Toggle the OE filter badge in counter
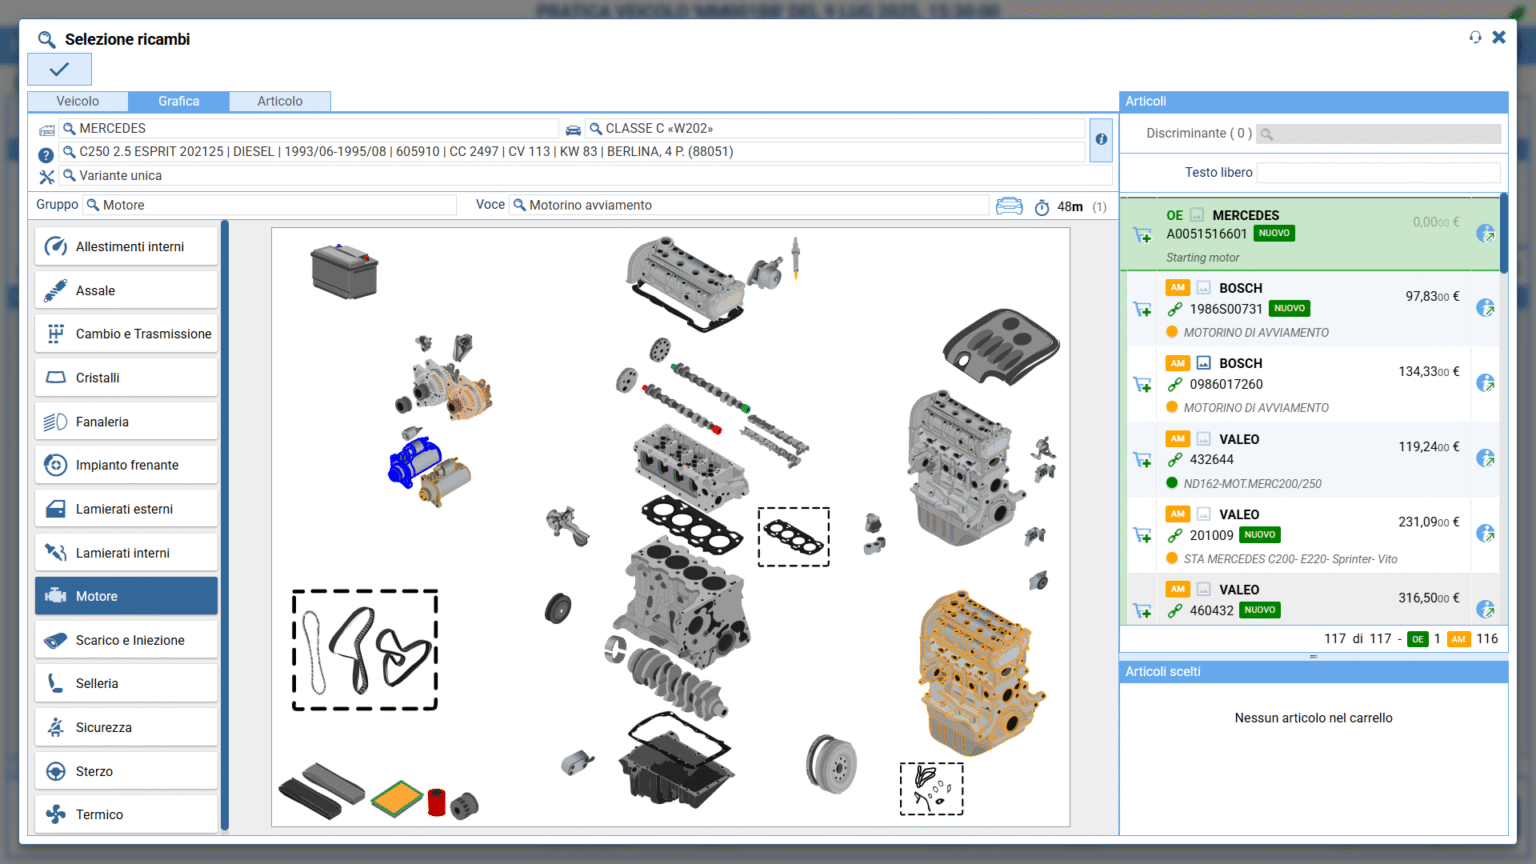Viewport: 1536px width, 864px height. [1417, 639]
